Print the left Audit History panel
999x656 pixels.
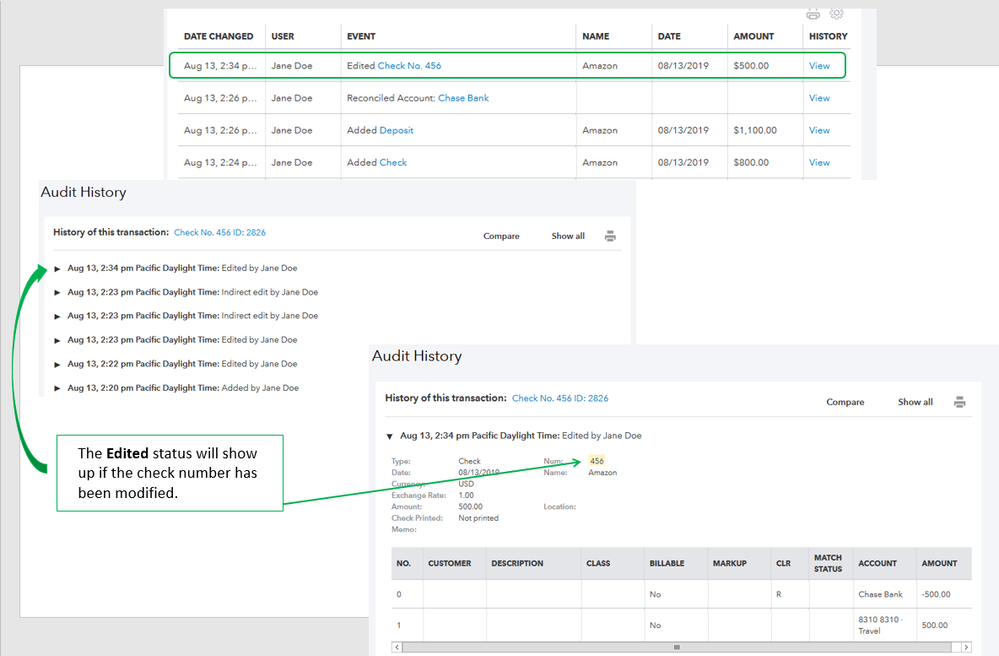(x=610, y=237)
